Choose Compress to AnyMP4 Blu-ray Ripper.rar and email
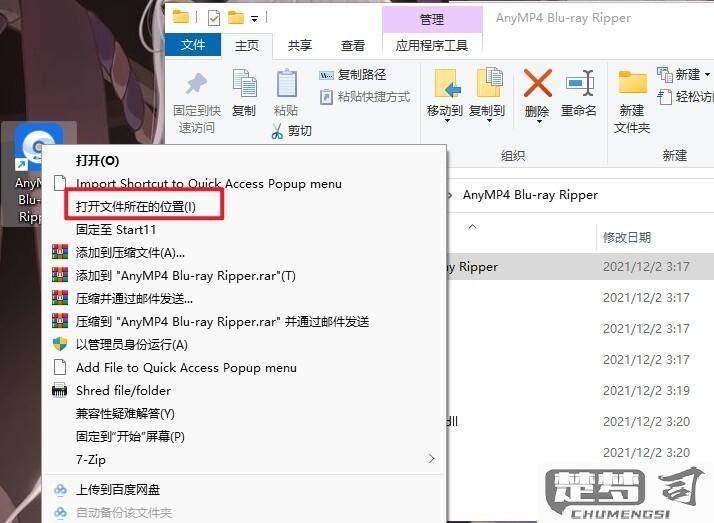The width and height of the screenshot is (714, 523). pos(245,322)
